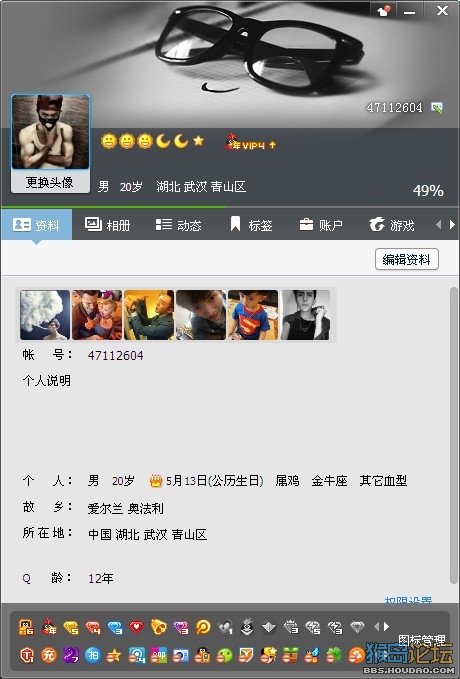This screenshot has width=460, height=679.
Task: Click the yellow diamond badge icon
Action: (71, 627)
